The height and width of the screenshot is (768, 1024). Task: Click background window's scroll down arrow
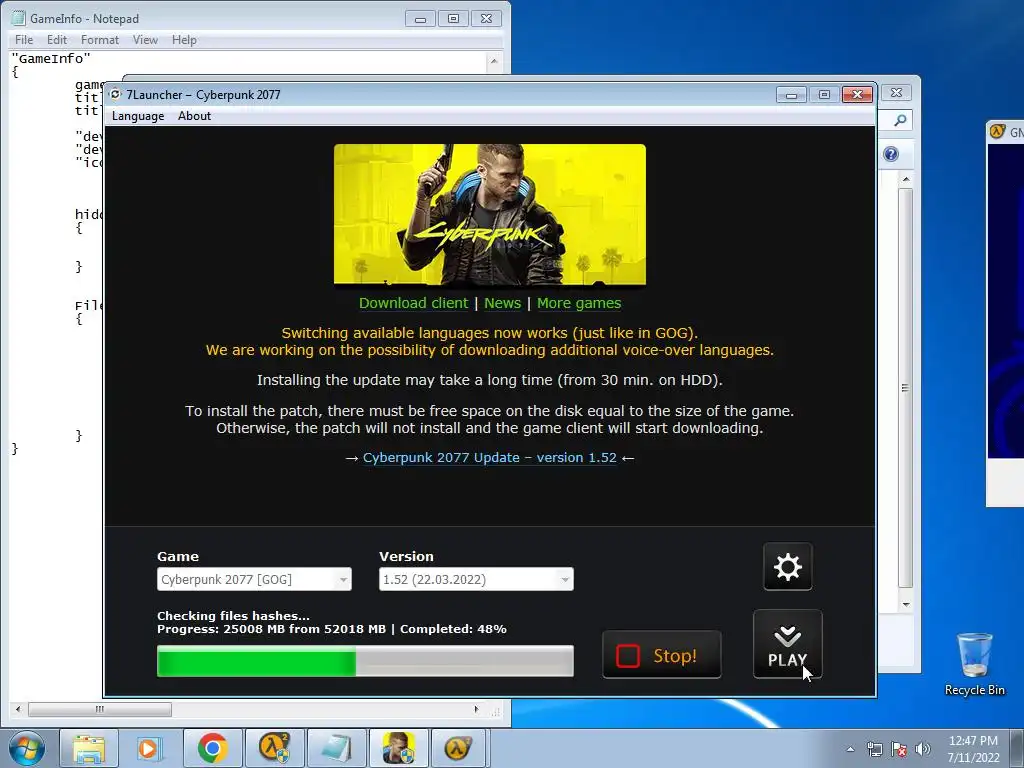click(906, 604)
